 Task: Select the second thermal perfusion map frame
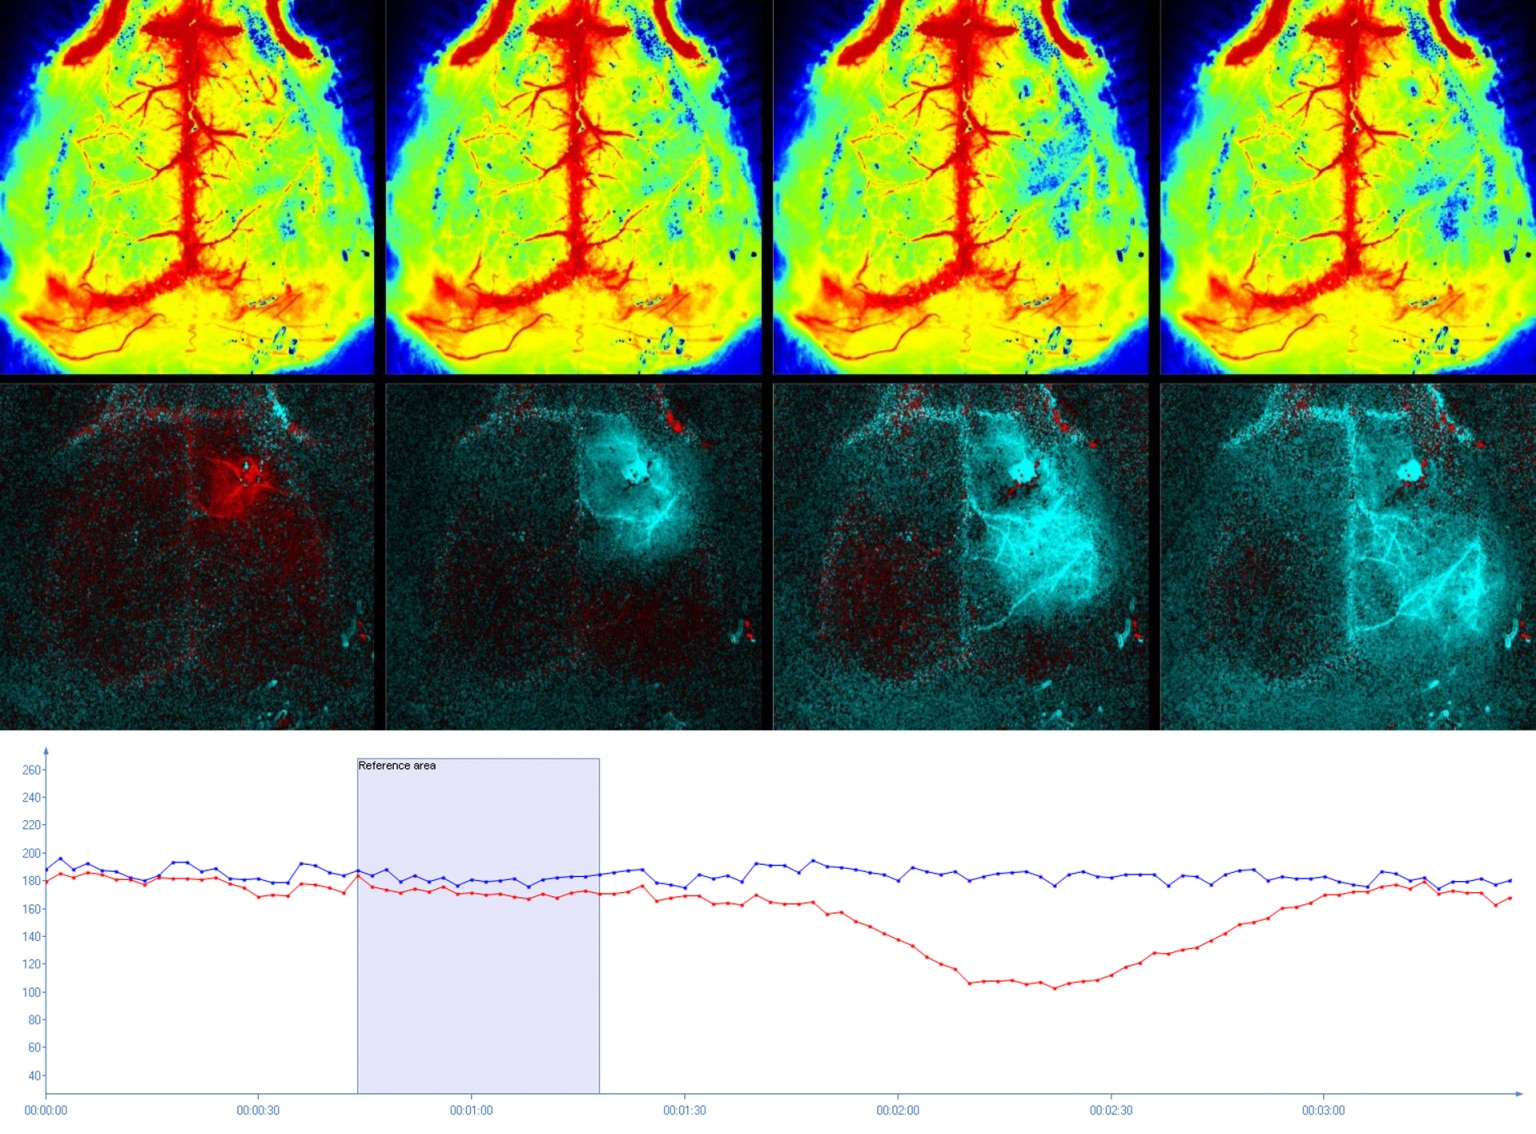tap(575, 190)
